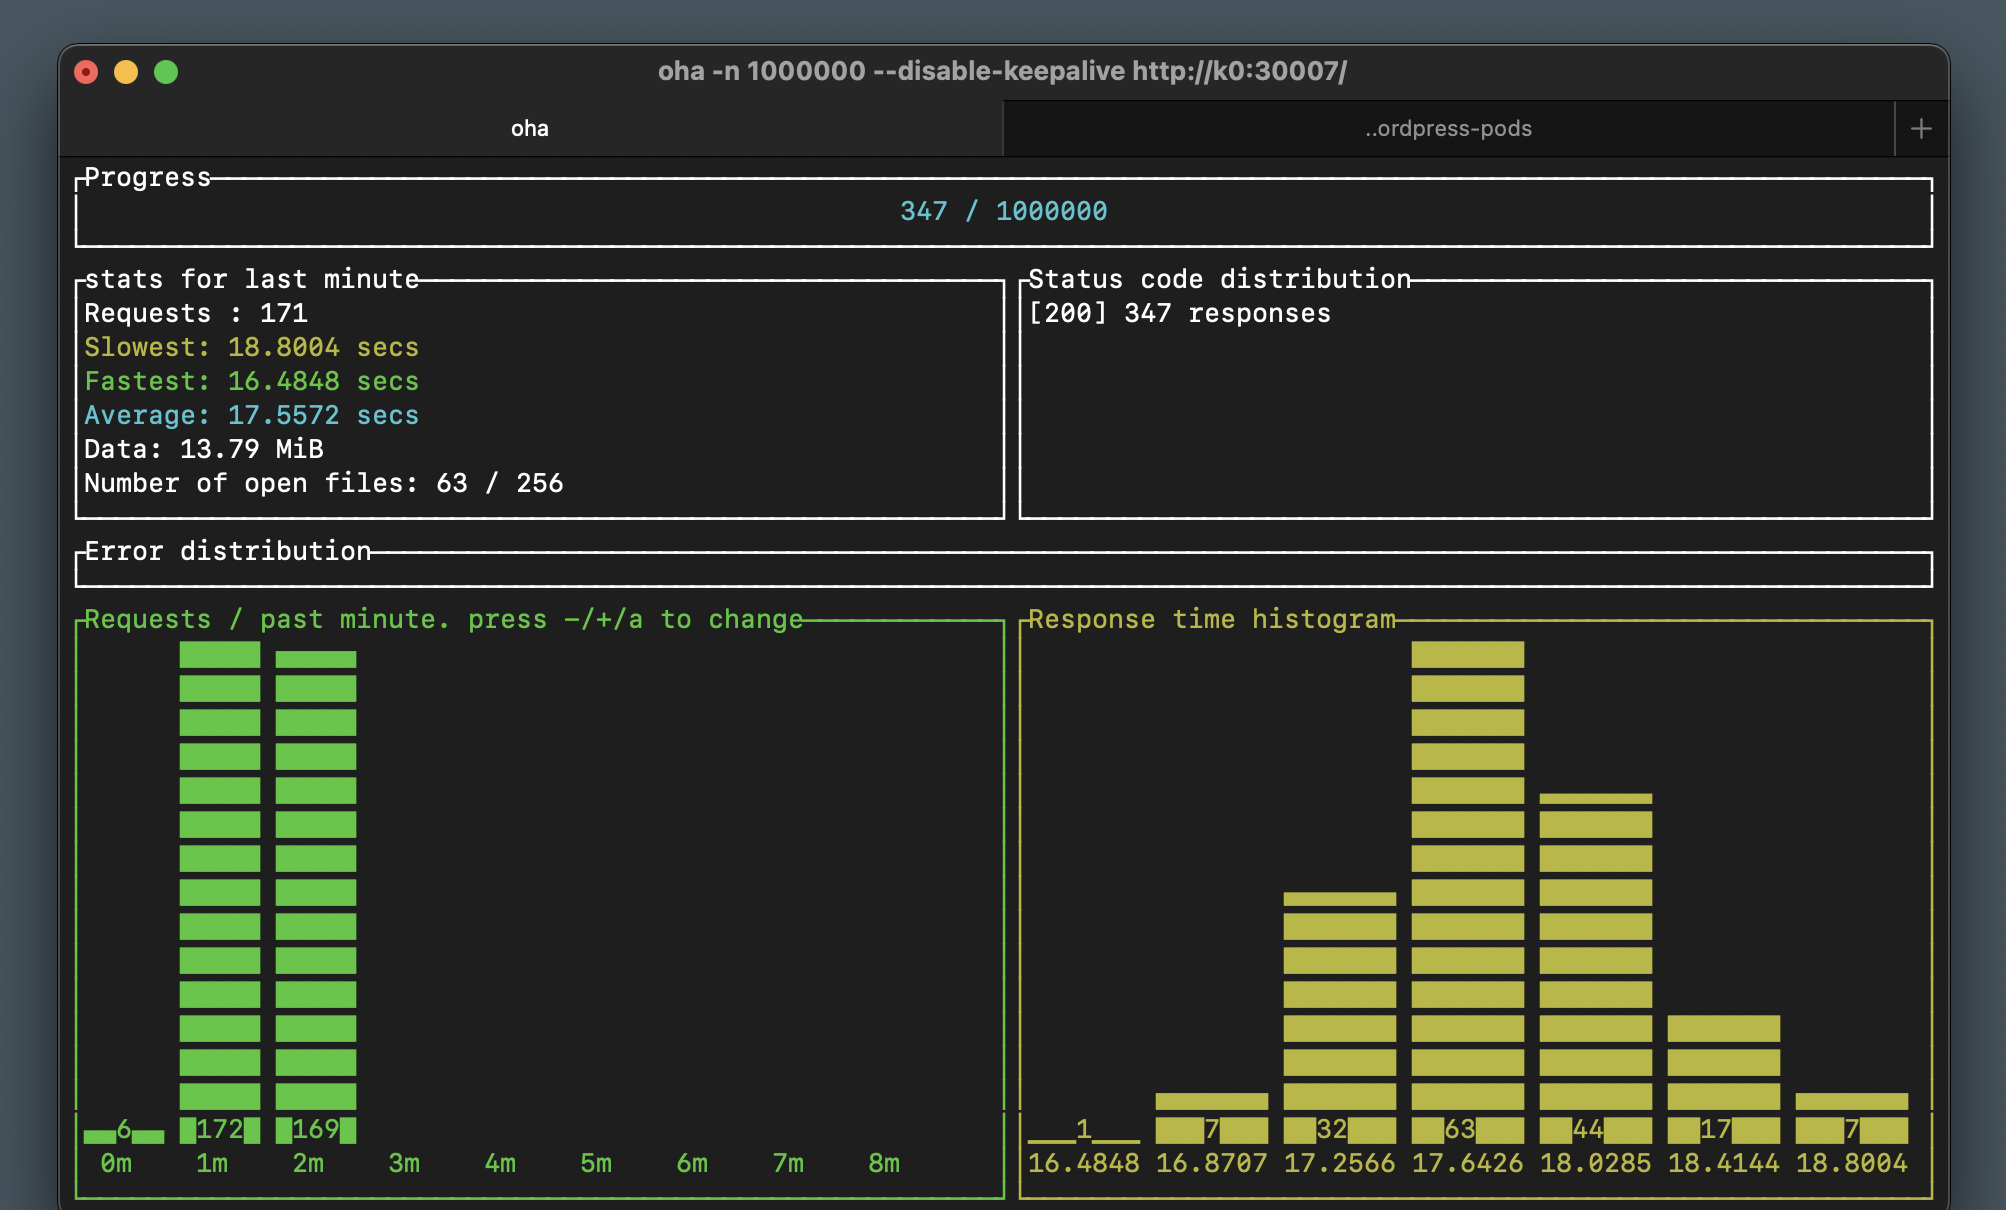This screenshot has height=1210, width=2006.
Task: Click the histogram bar at 16.8707 seconds
Action: (x=1212, y=1118)
